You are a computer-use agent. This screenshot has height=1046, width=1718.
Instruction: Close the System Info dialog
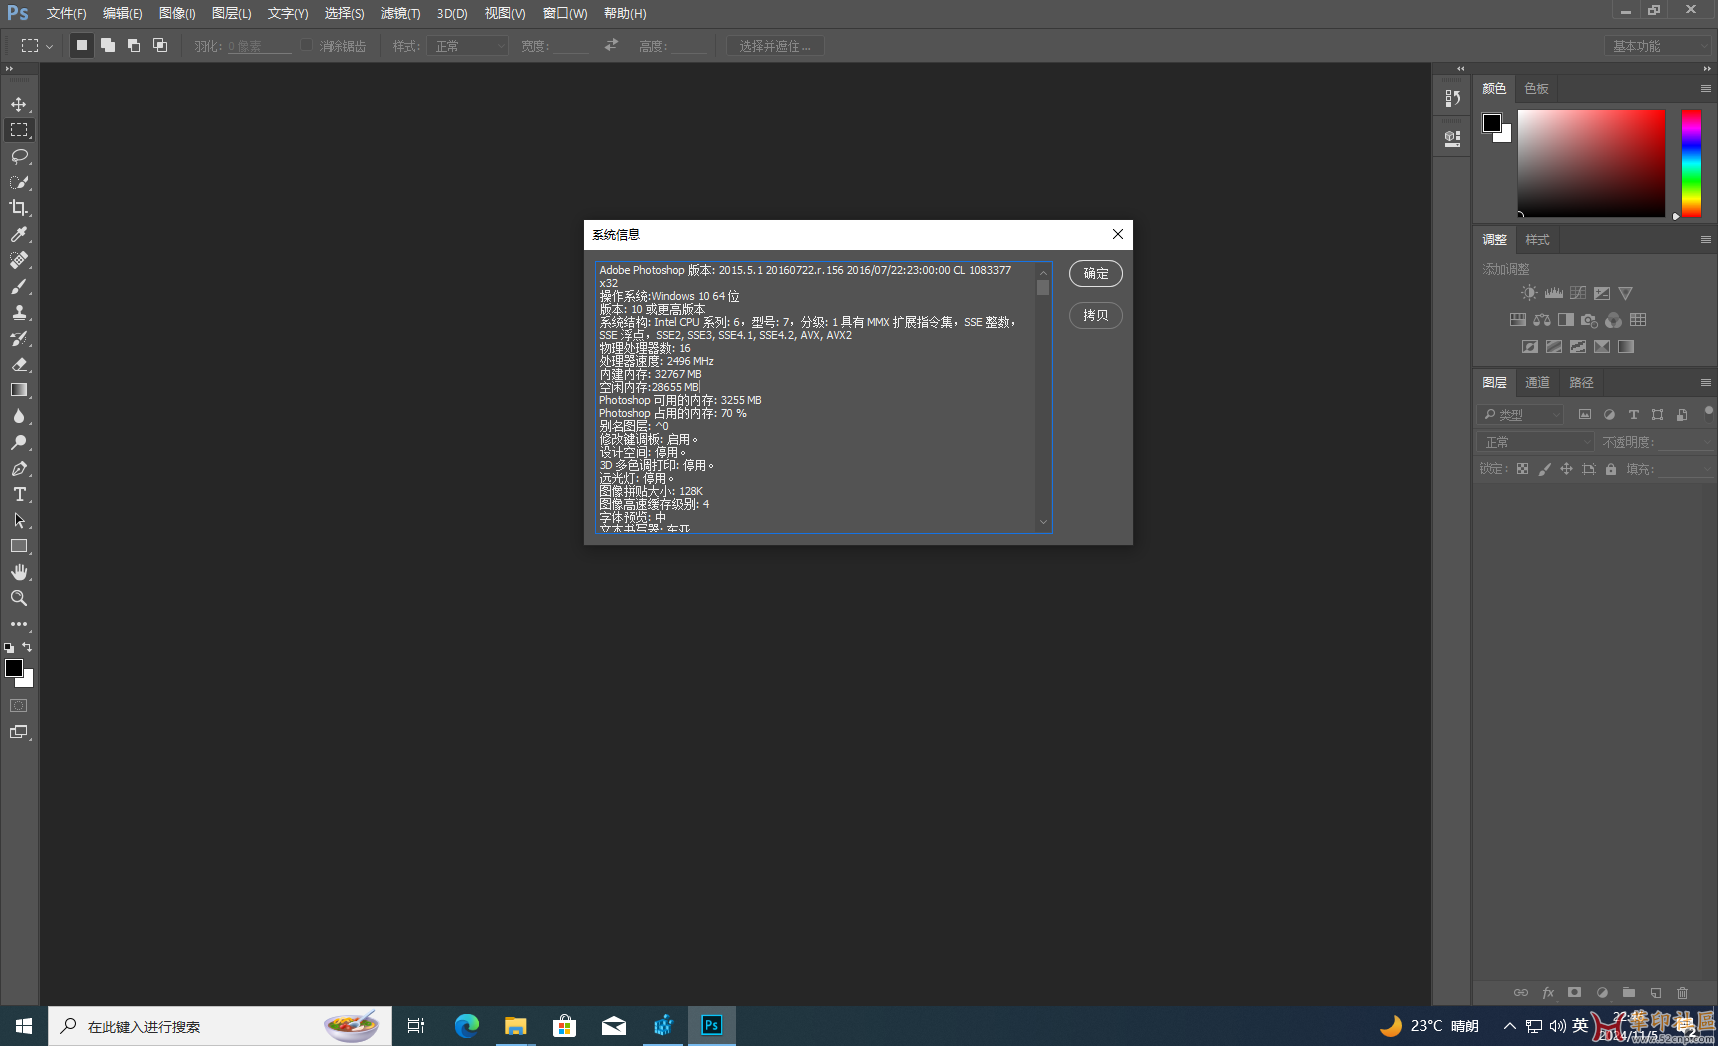click(1118, 234)
